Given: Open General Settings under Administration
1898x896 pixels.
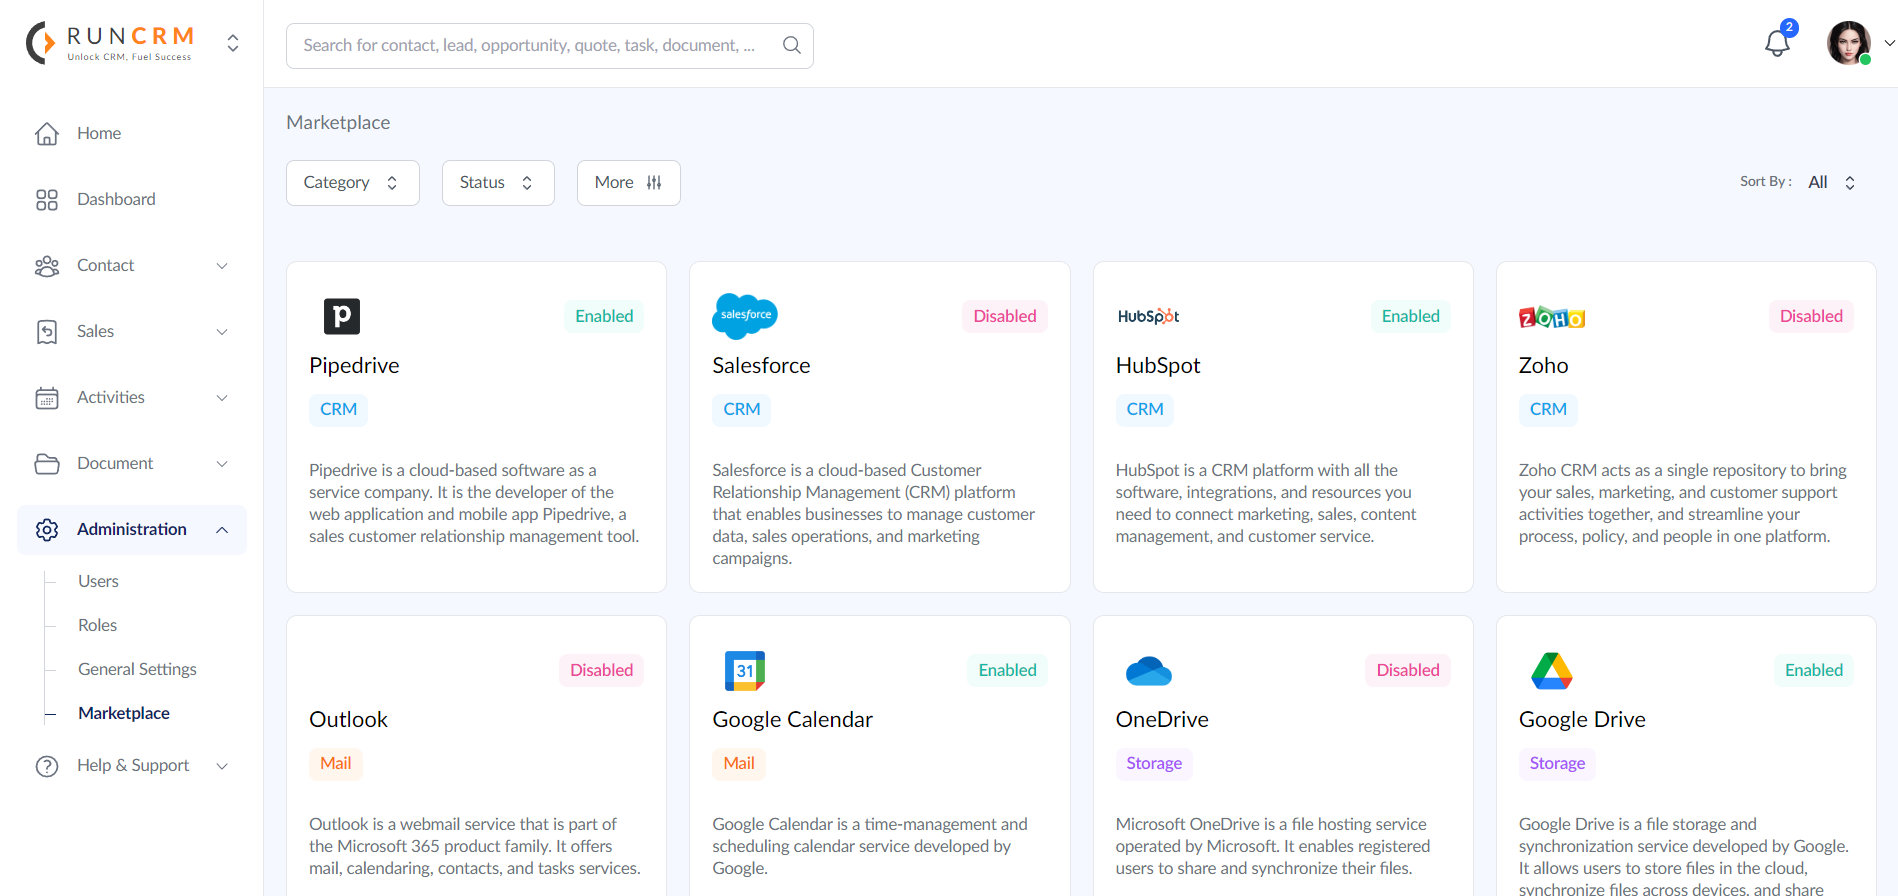Looking at the screenshot, I should [x=137, y=669].
